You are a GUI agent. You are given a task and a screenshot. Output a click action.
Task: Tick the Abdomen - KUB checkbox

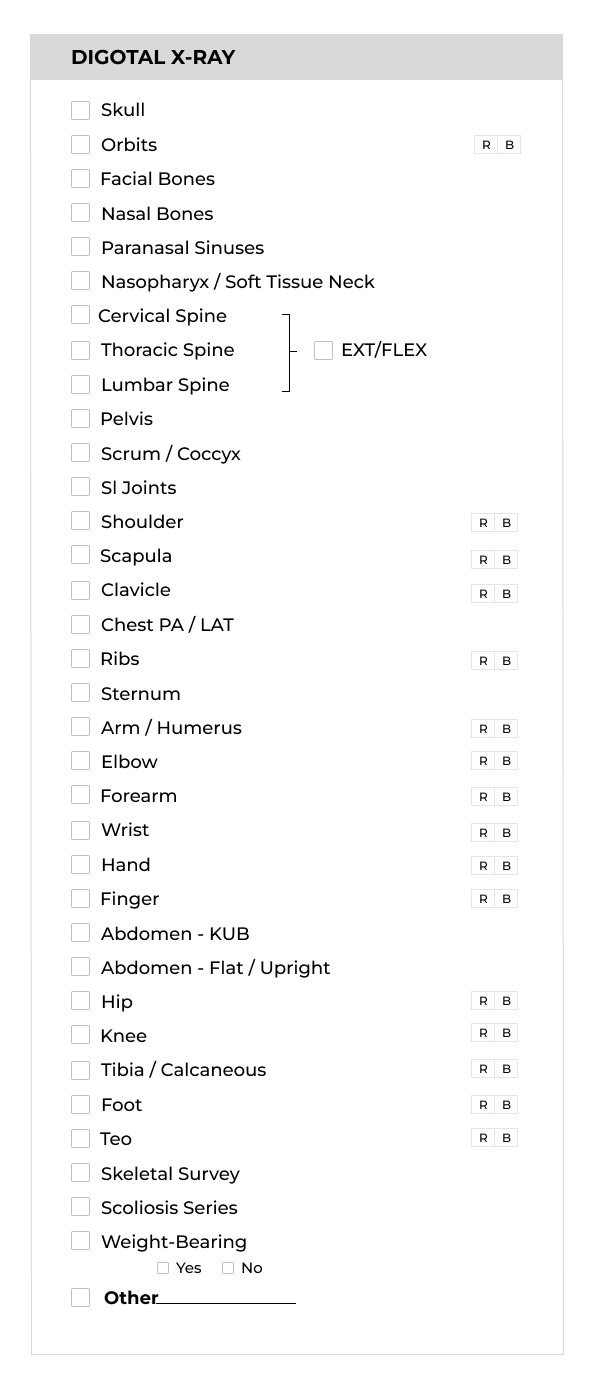81,933
